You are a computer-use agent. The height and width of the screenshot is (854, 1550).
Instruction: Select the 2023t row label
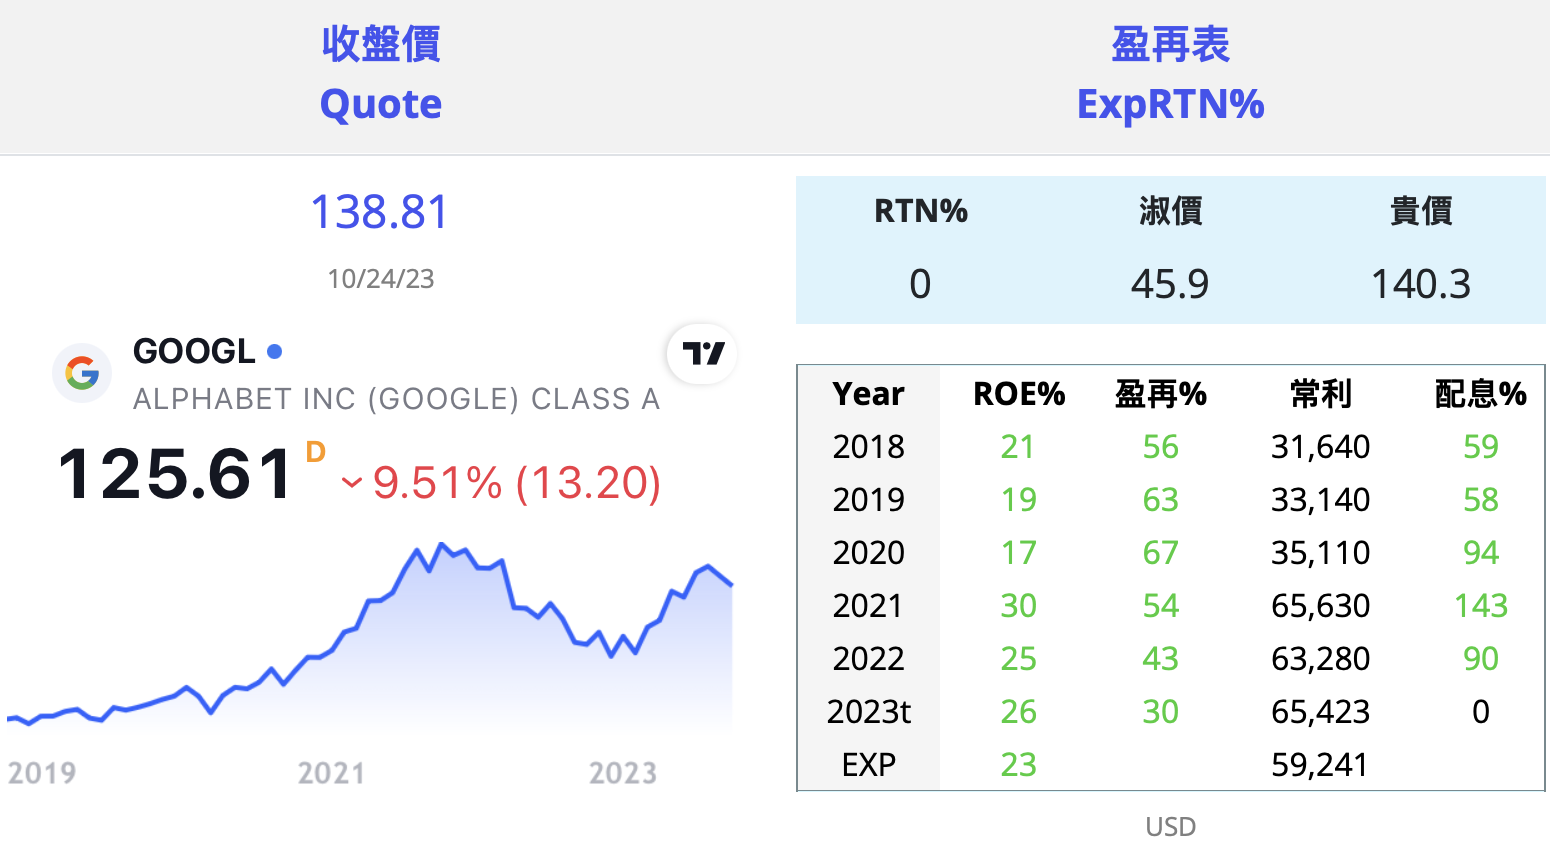click(868, 711)
